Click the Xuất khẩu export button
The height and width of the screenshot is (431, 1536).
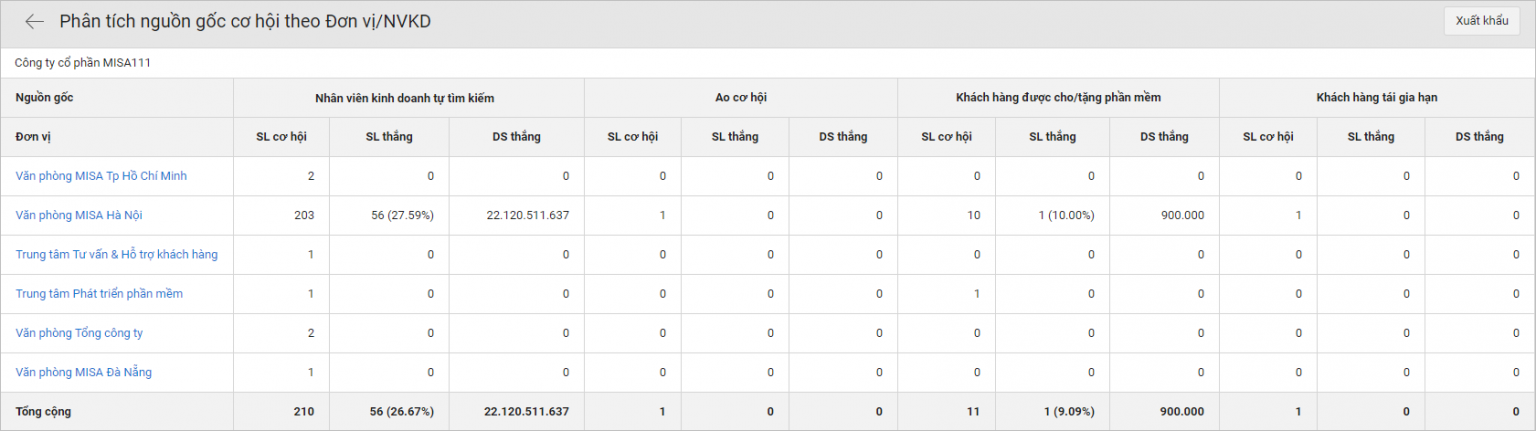(x=1481, y=22)
